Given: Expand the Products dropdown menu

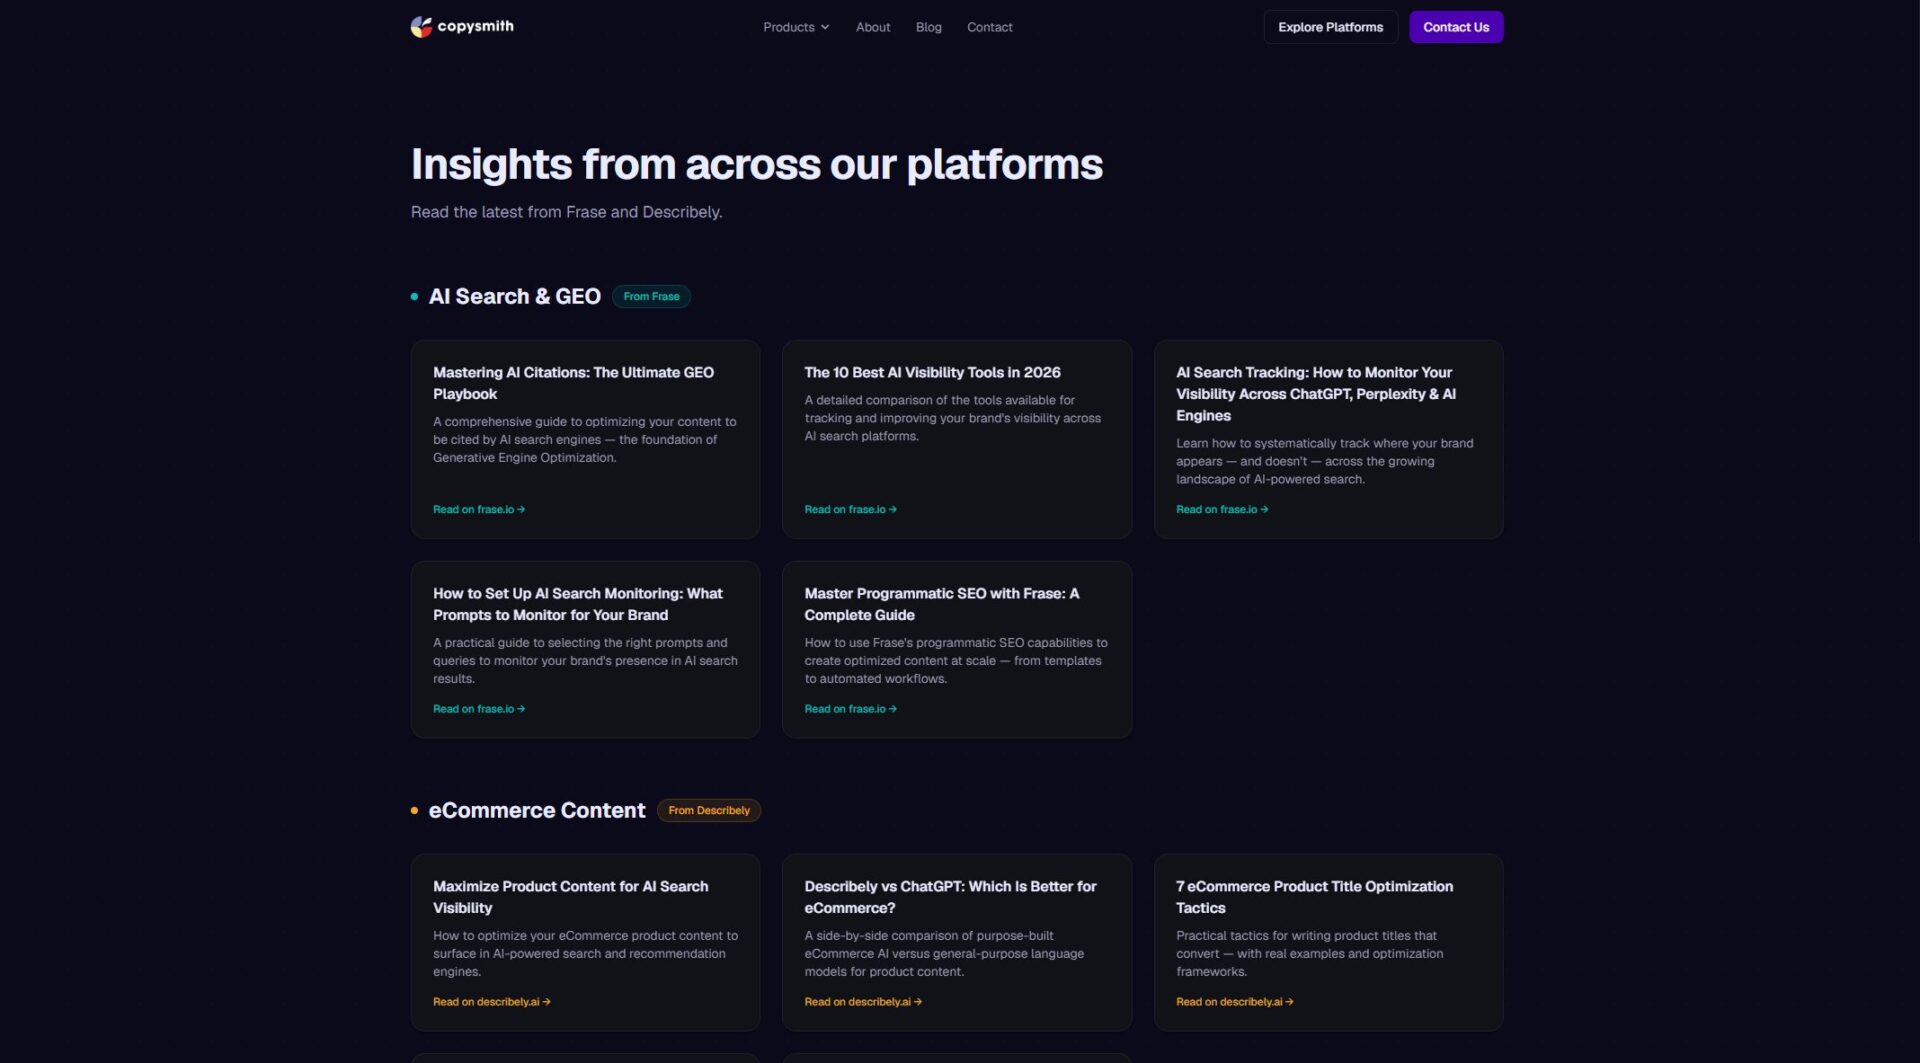Looking at the screenshot, I should pyautogui.click(x=795, y=27).
